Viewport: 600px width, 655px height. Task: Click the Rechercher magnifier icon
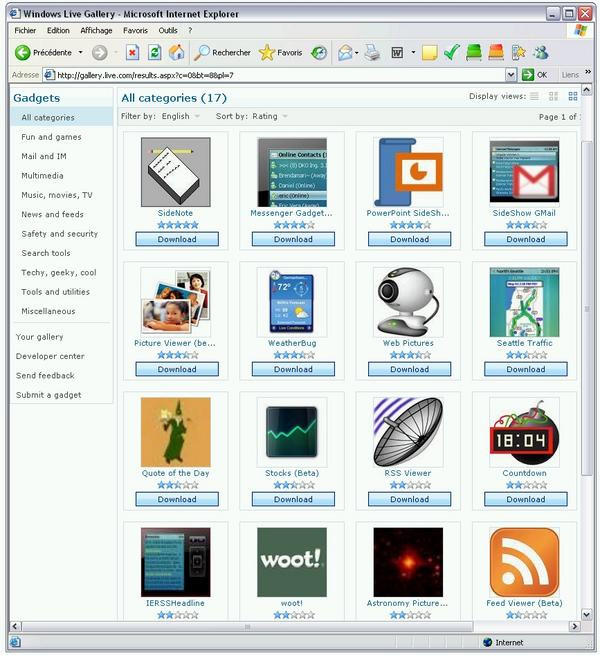click(x=202, y=53)
